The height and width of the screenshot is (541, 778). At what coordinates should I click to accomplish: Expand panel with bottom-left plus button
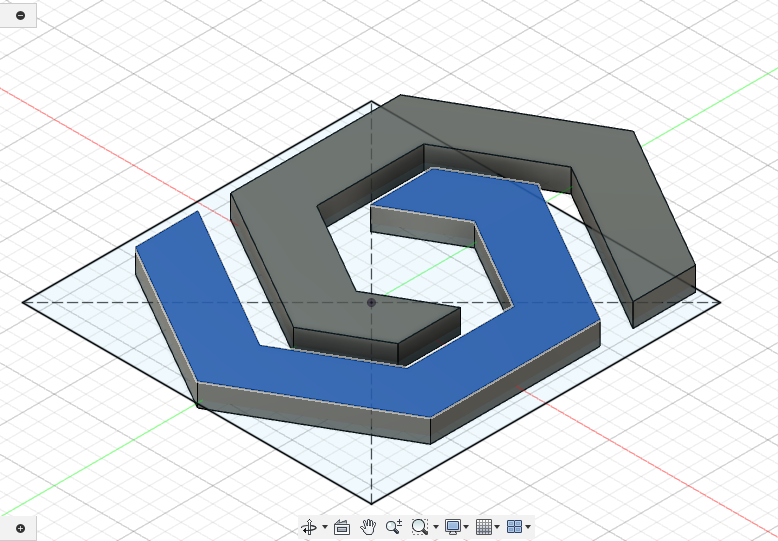(x=21, y=527)
